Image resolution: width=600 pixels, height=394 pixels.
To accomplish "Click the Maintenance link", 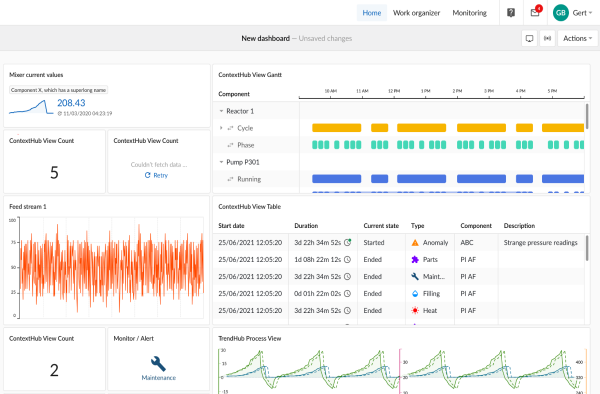I will (159, 378).
